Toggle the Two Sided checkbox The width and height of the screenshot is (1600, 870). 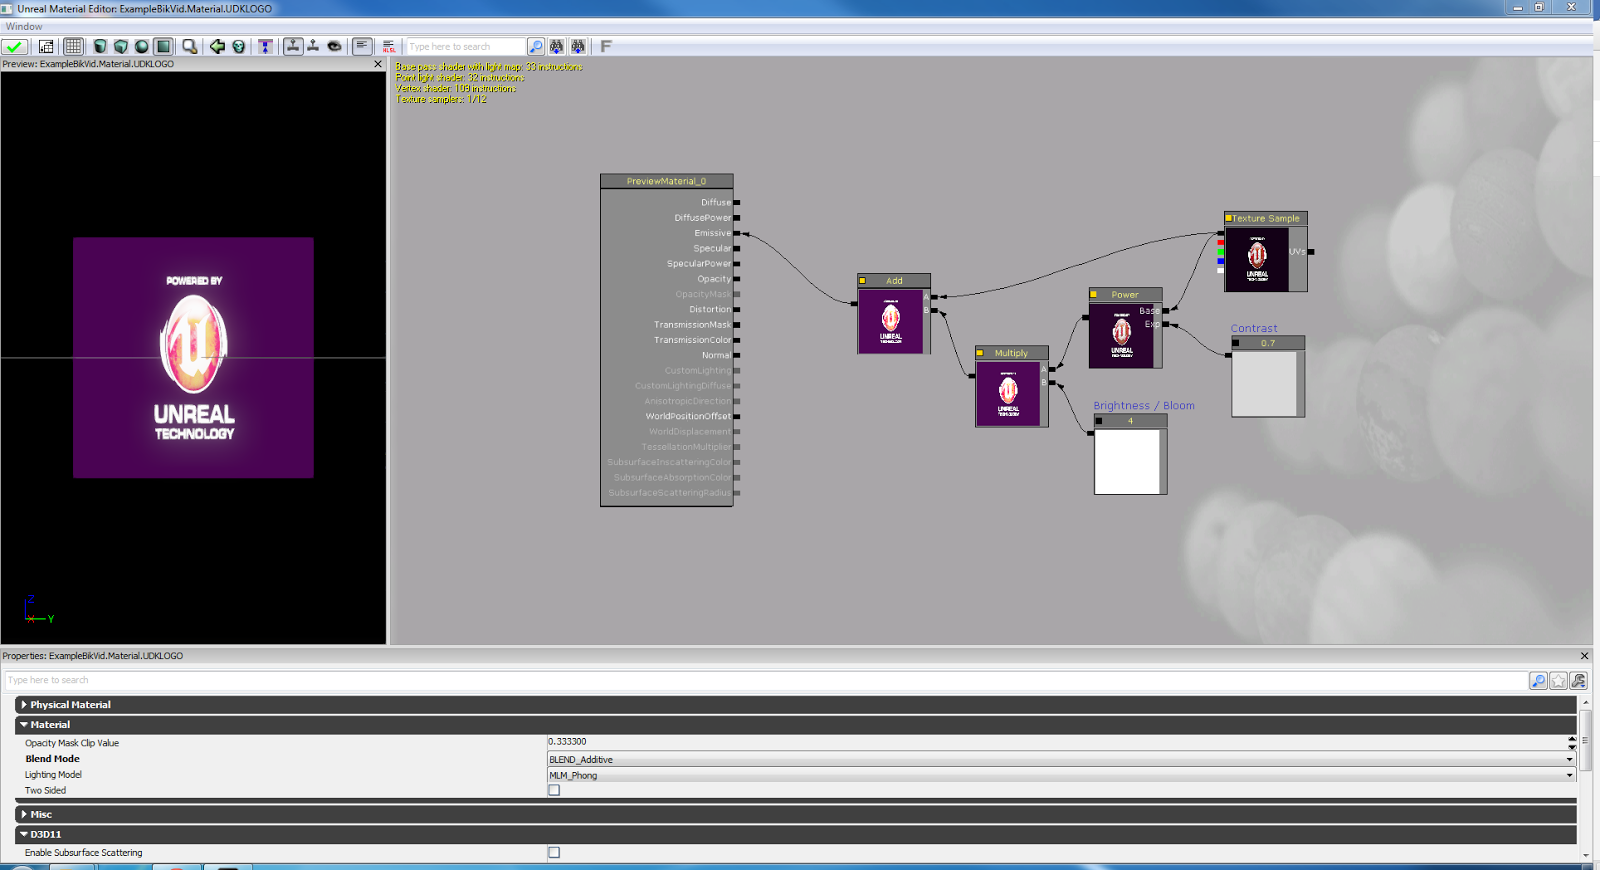(554, 790)
